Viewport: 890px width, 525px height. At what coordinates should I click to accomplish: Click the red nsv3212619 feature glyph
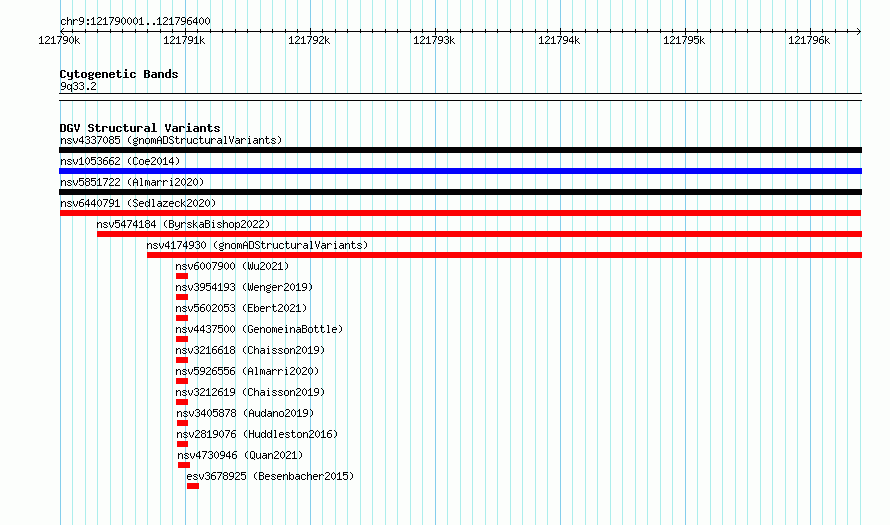coord(182,402)
